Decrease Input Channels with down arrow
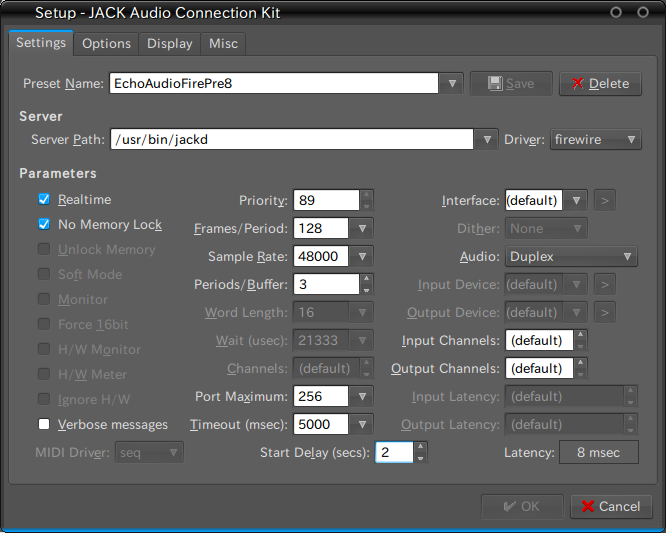Screen dimensions: 666x533 581,346
